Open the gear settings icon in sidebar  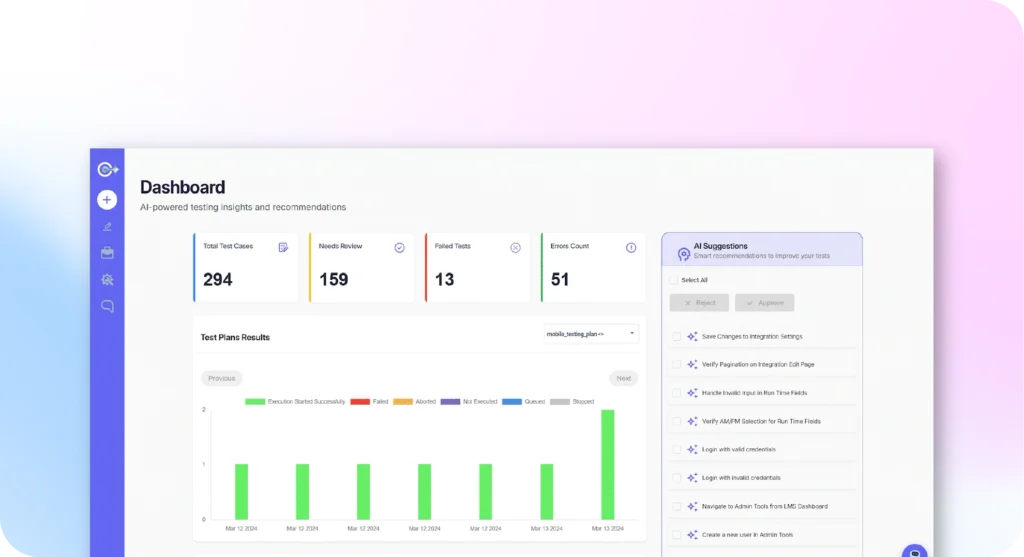click(107, 280)
